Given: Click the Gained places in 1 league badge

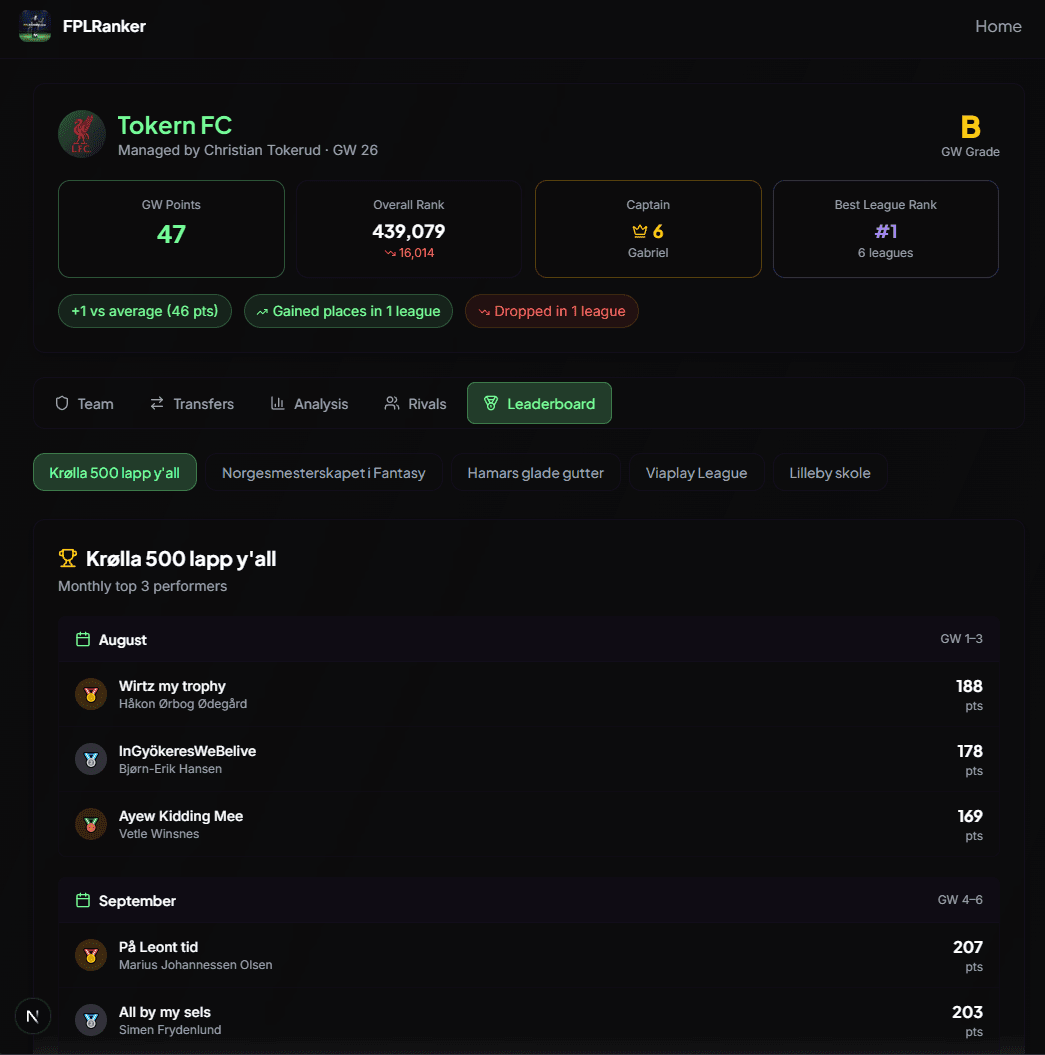Looking at the screenshot, I should tap(348, 311).
